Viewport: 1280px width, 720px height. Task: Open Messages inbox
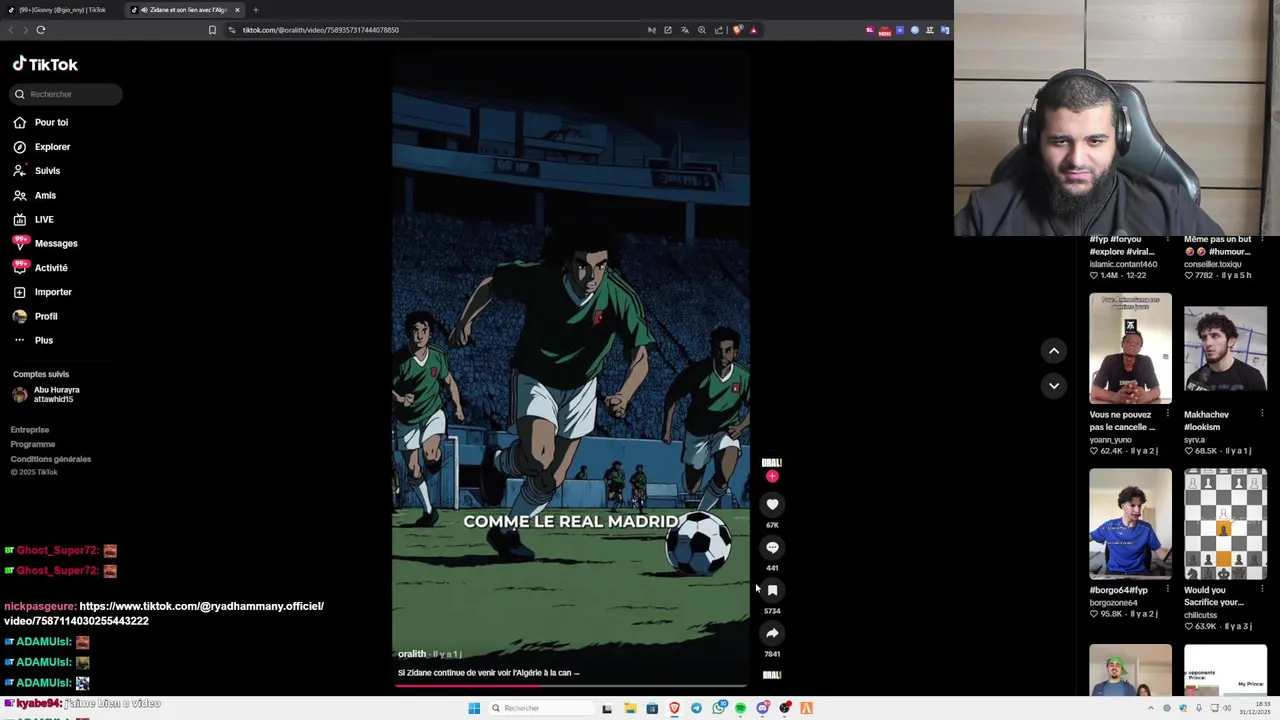[45, 243]
